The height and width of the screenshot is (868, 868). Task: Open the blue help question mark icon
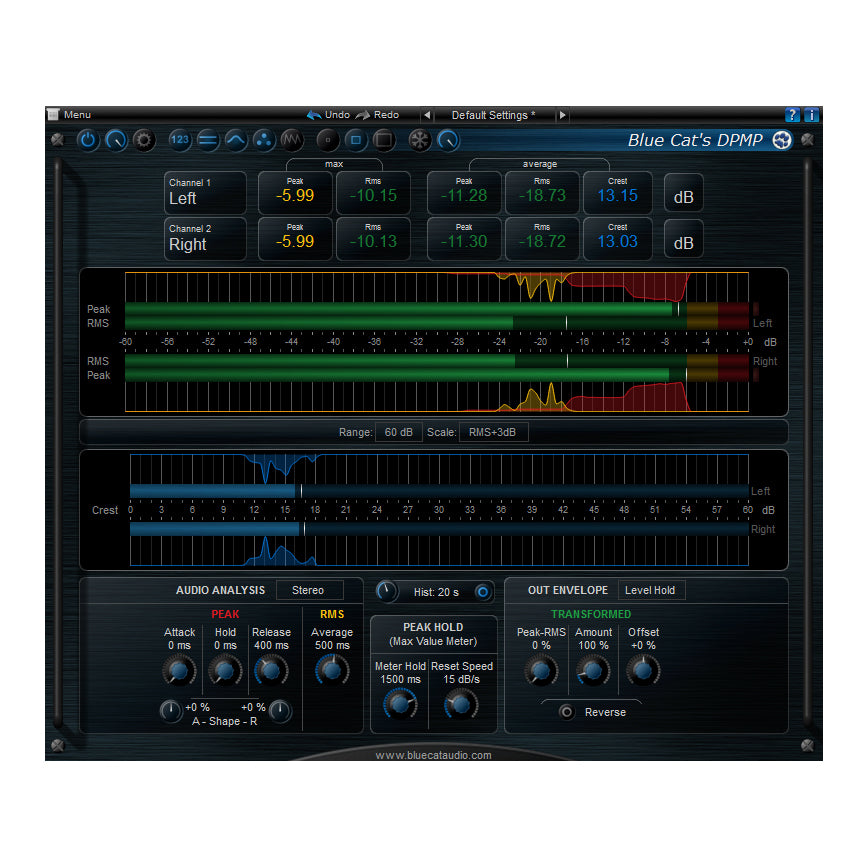pyautogui.click(x=792, y=115)
